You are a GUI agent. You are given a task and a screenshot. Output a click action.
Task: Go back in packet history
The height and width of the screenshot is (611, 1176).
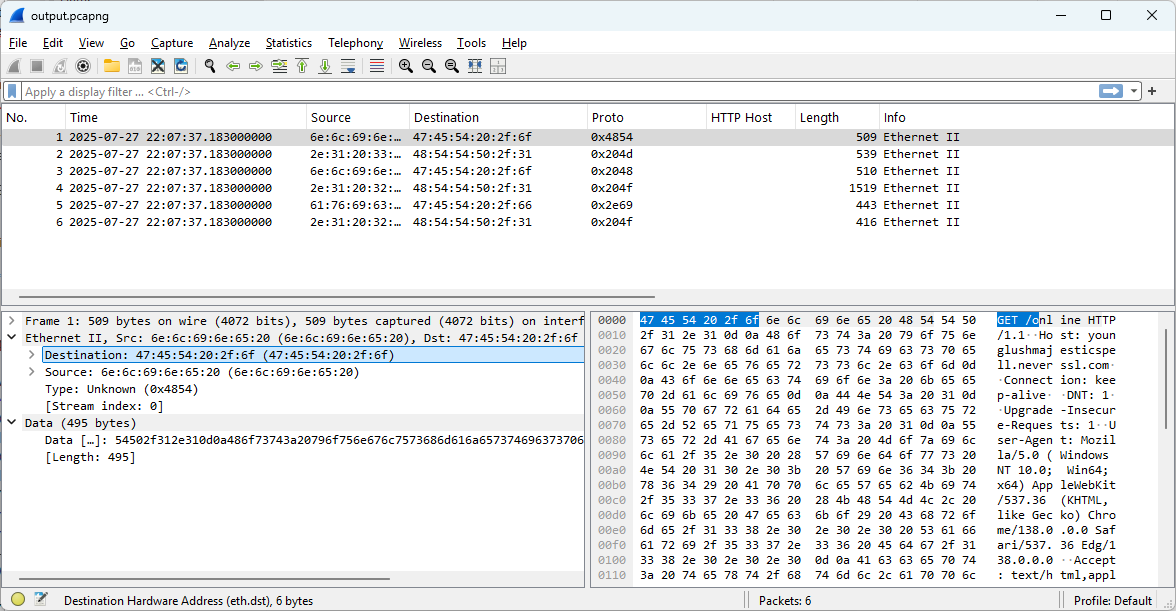click(233, 66)
